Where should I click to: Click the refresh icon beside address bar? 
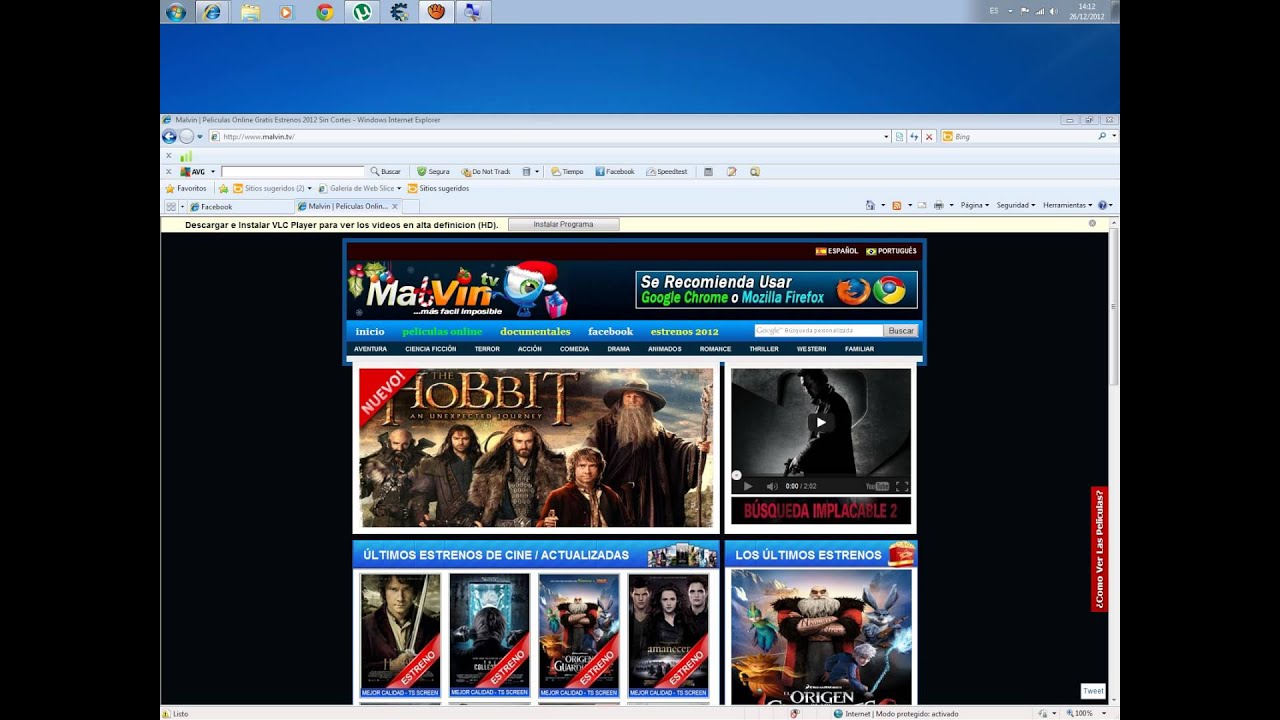coord(914,136)
